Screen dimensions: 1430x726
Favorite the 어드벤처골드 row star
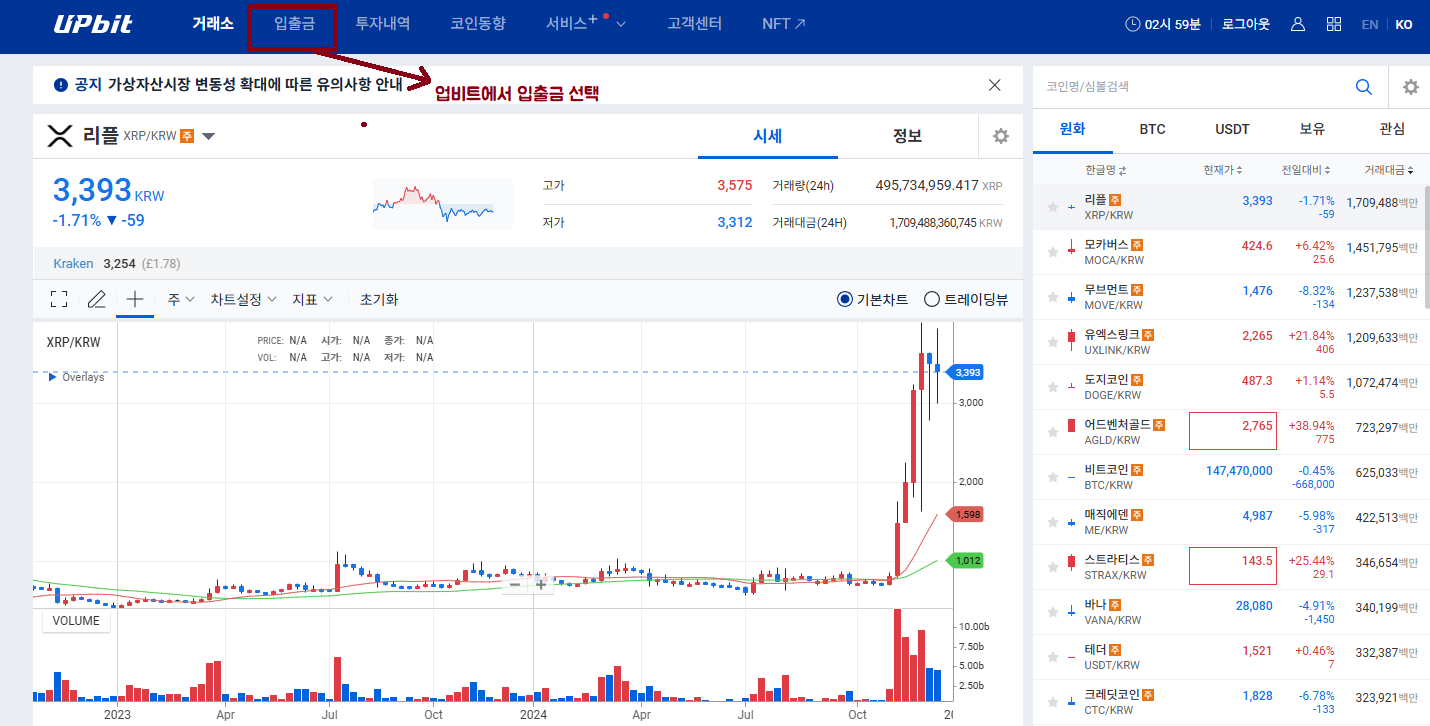tap(1052, 432)
